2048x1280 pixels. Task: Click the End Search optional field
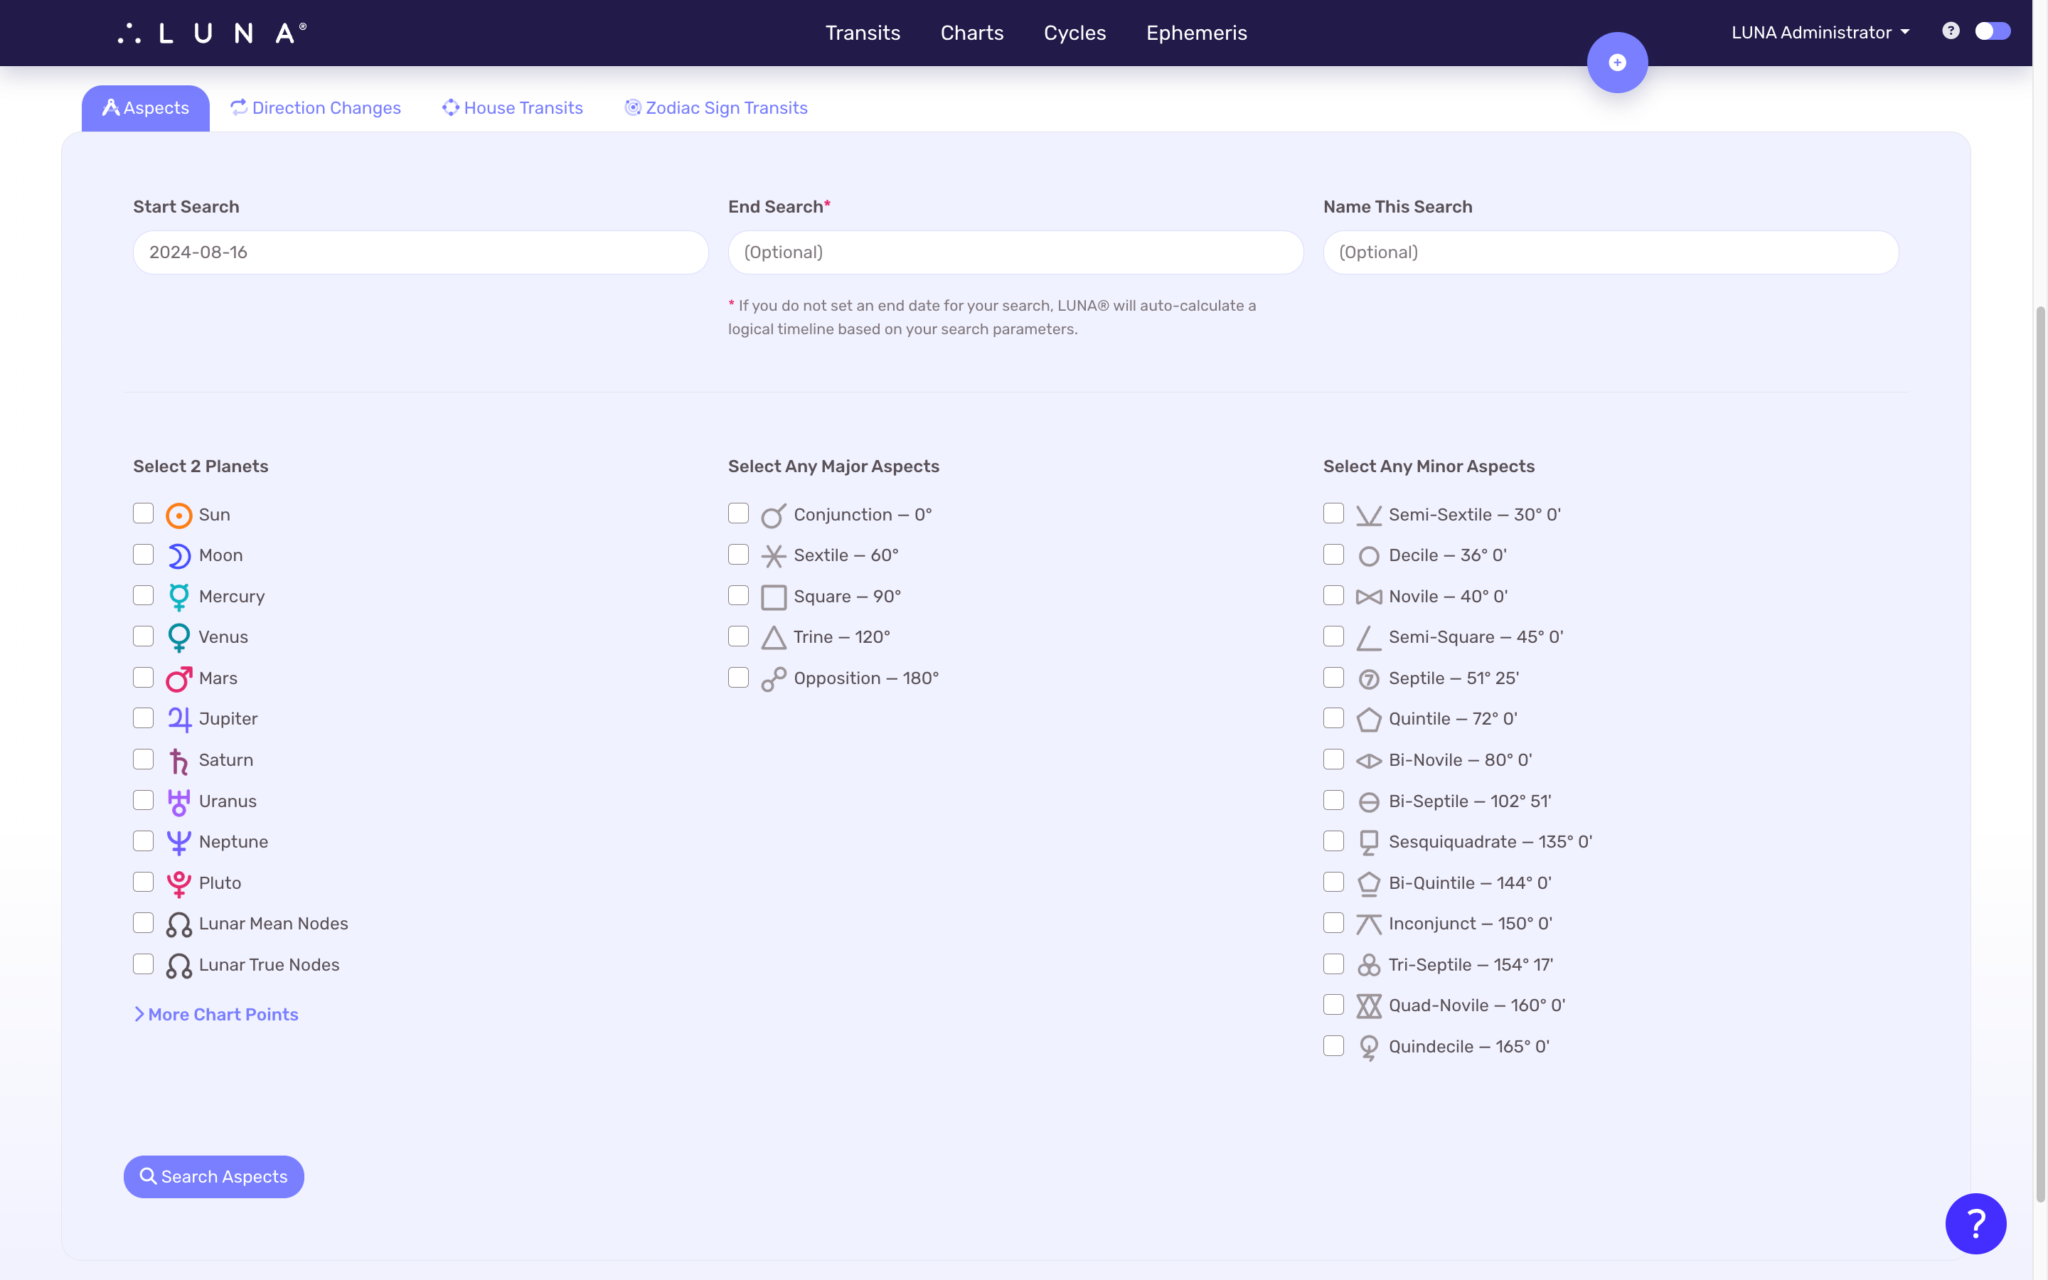pos(1014,252)
